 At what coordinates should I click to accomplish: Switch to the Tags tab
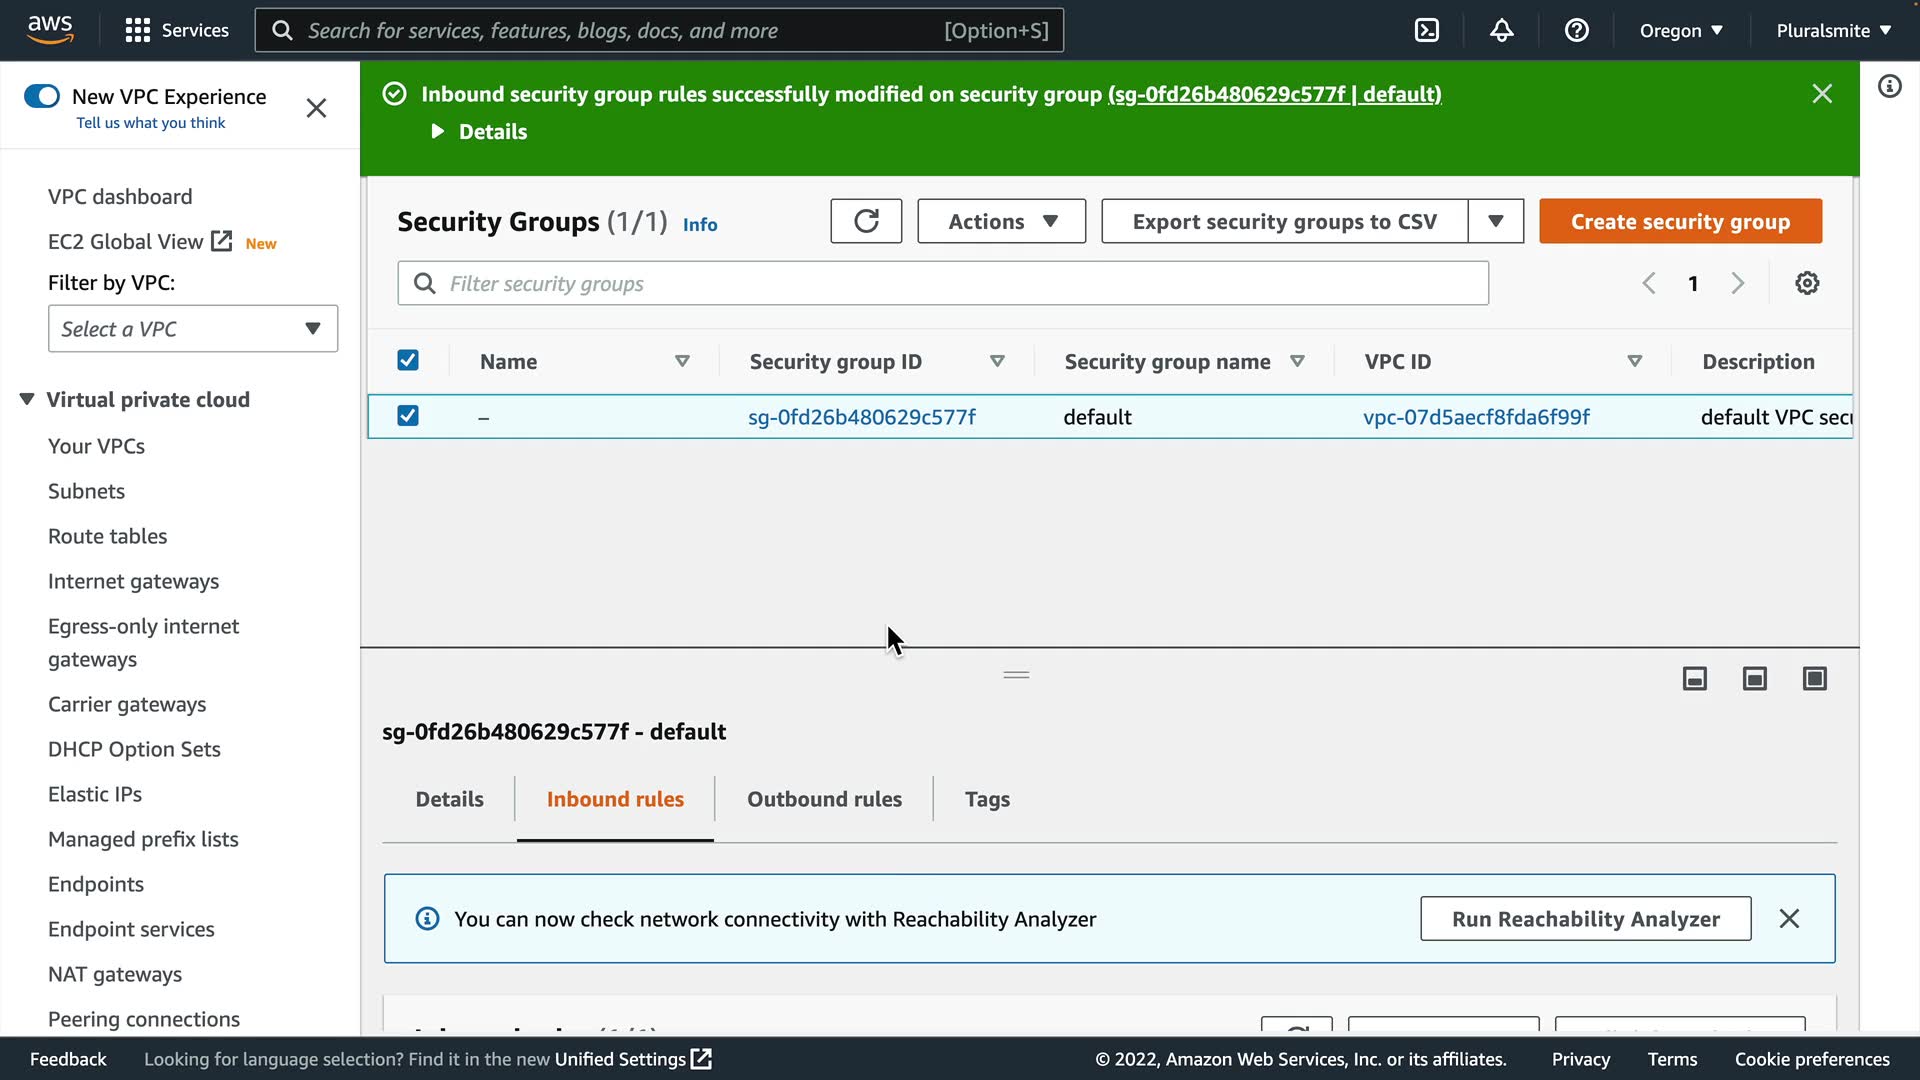tap(987, 799)
